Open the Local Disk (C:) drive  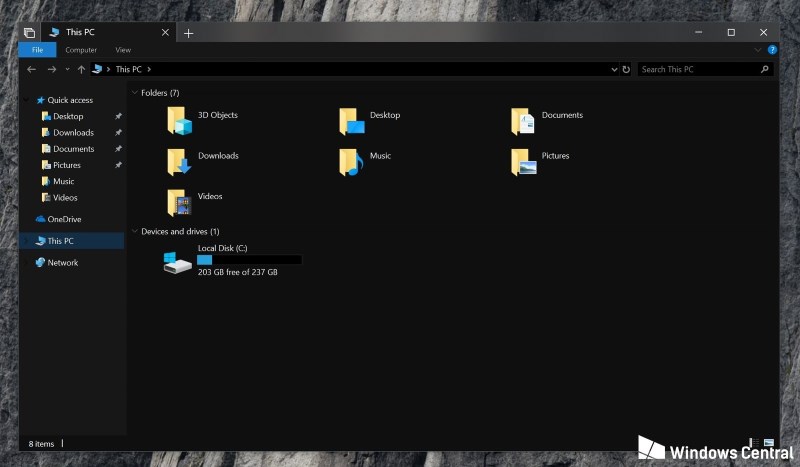[x=178, y=261]
